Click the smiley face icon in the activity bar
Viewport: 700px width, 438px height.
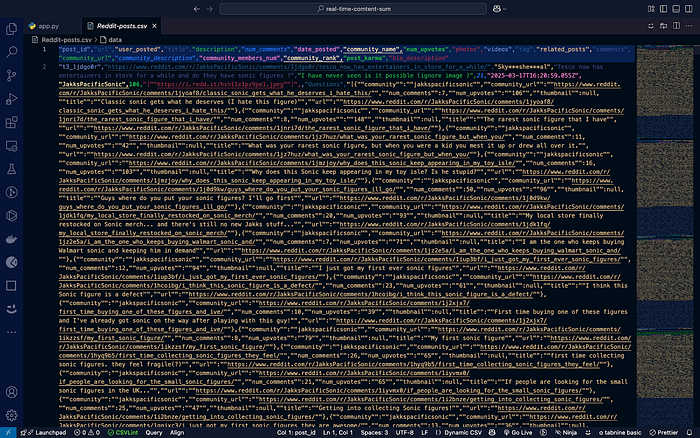(x=12, y=309)
